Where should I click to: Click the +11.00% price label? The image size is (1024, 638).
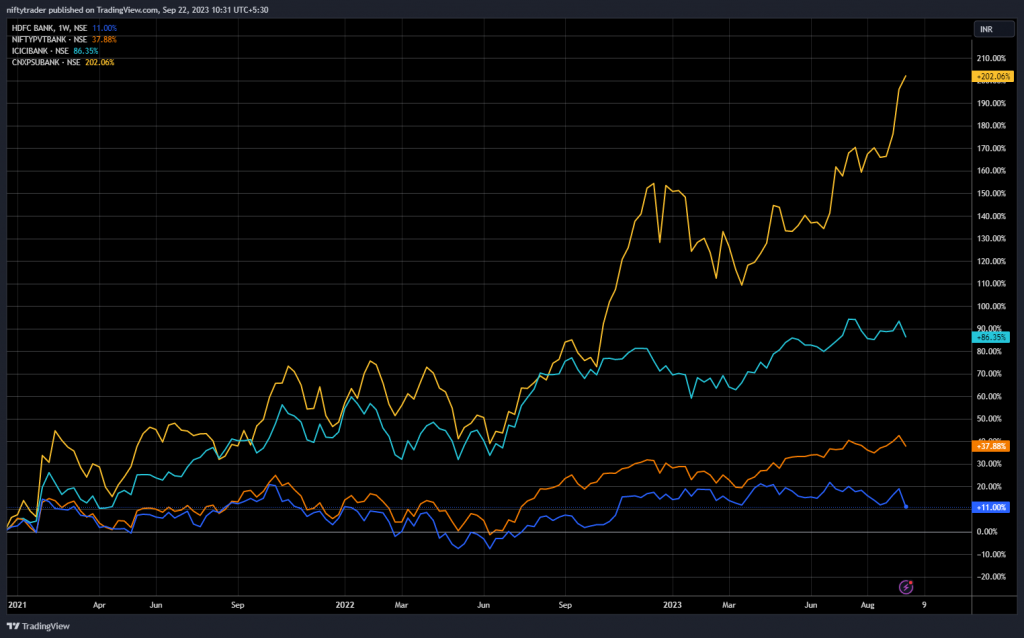[x=991, y=507]
